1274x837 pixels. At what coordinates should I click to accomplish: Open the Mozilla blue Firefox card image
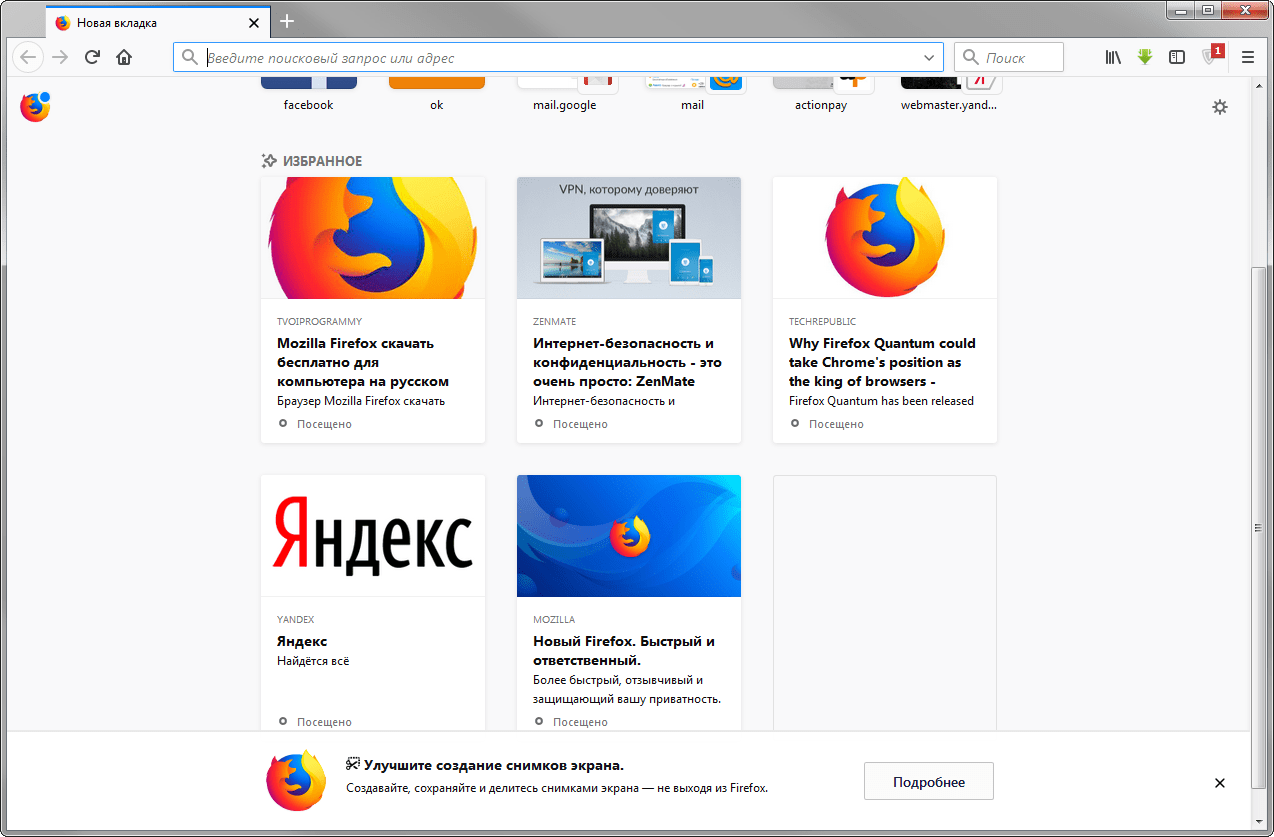[629, 536]
